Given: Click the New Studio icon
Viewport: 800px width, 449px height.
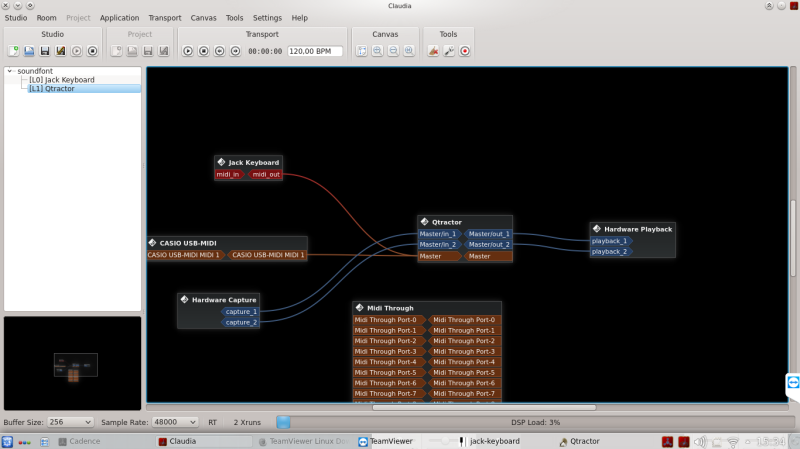Looking at the screenshot, I should click(13, 51).
